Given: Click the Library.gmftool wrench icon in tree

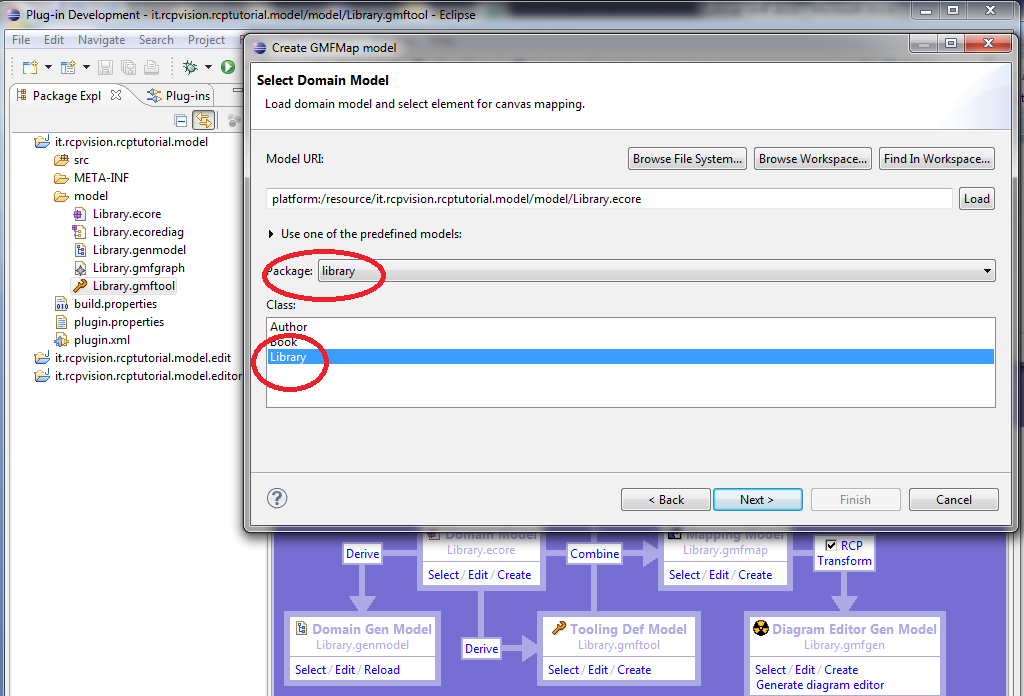Looking at the screenshot, I should (x=80, y=286).
